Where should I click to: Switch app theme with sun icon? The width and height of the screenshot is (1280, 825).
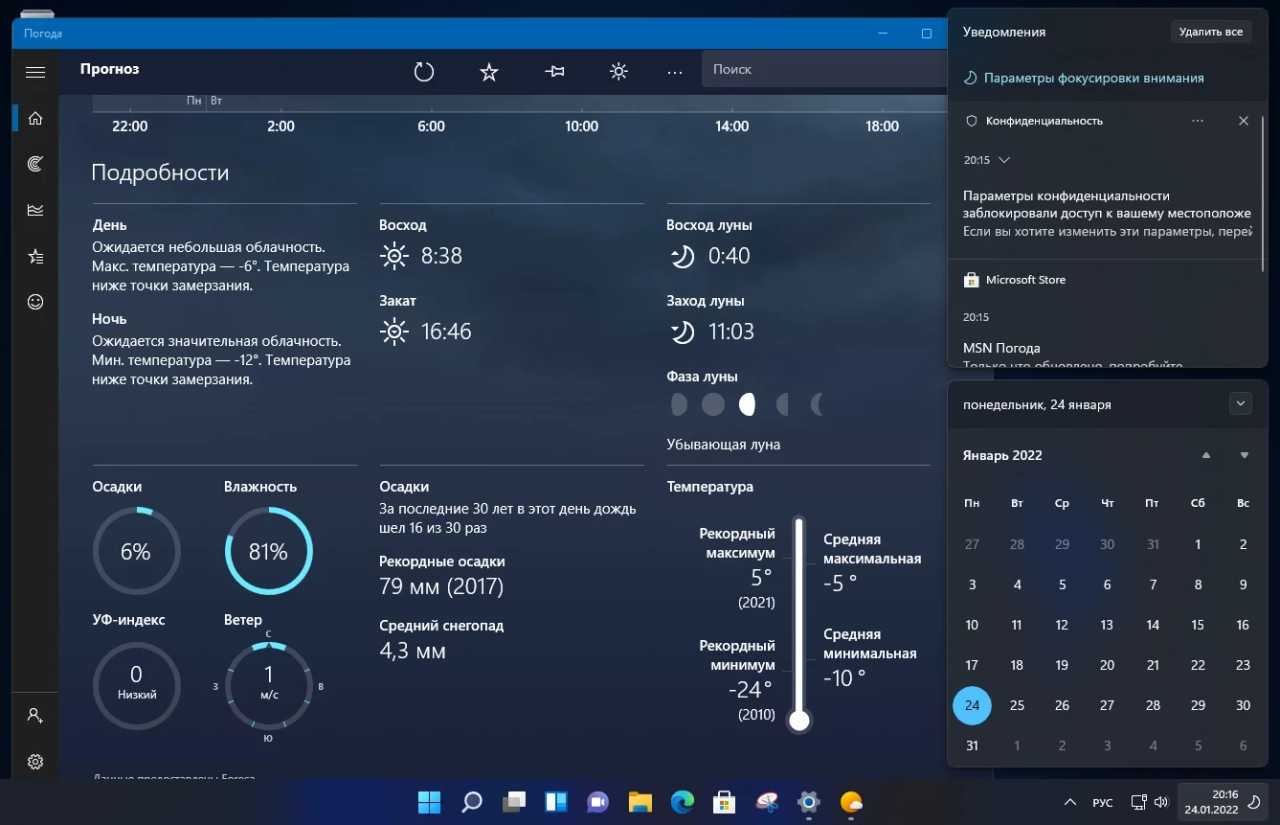619,71
